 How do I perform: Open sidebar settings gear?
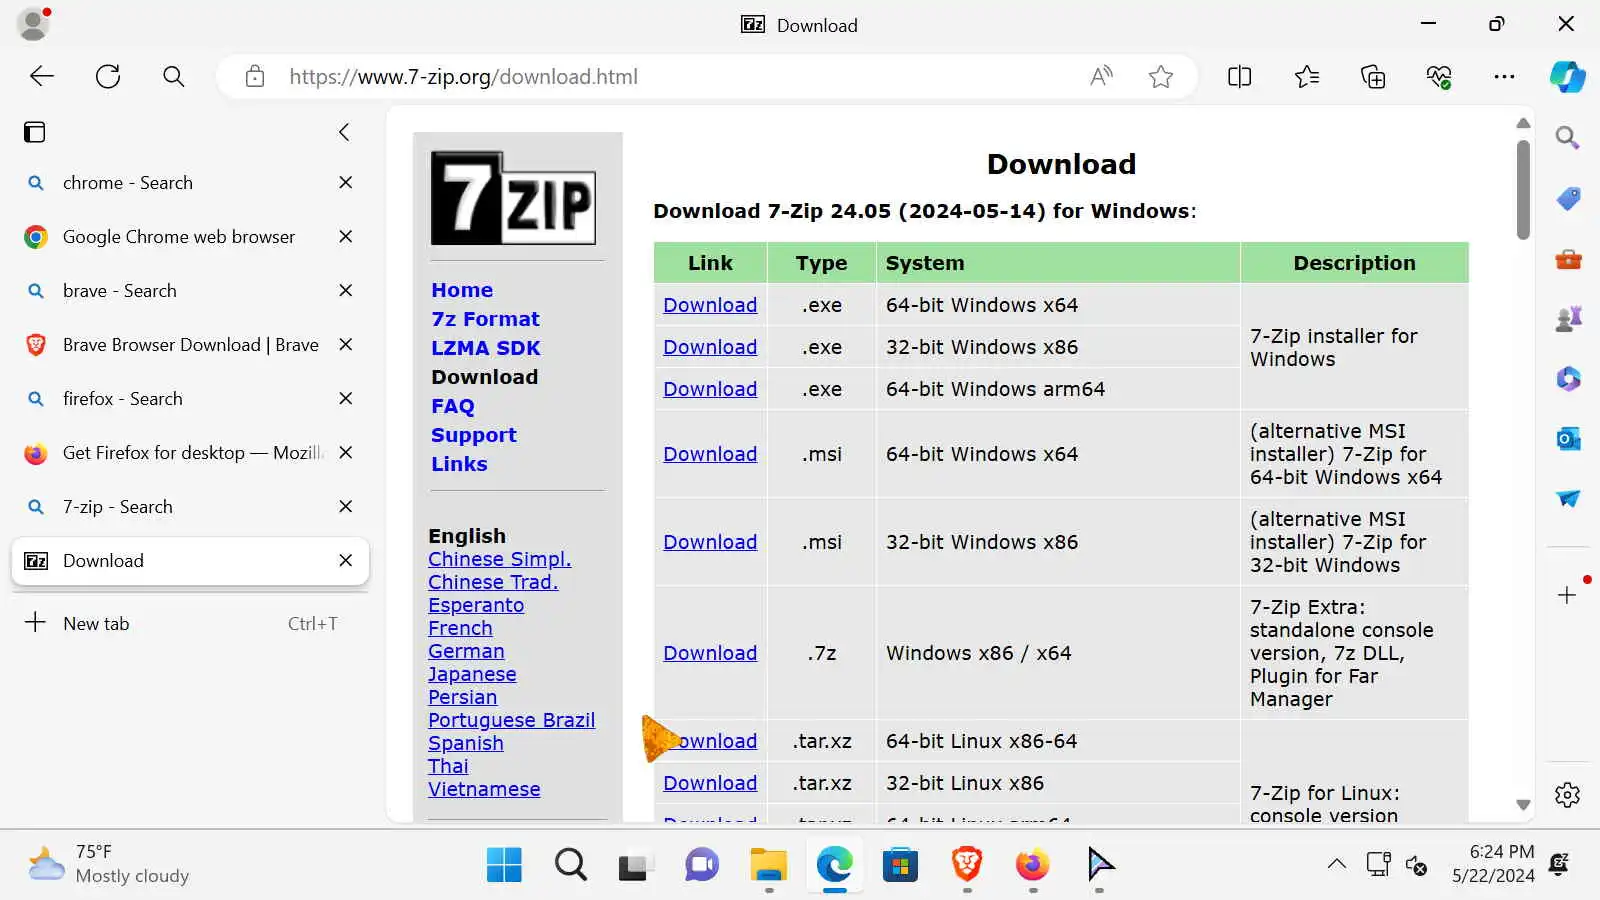[1567, 795]
